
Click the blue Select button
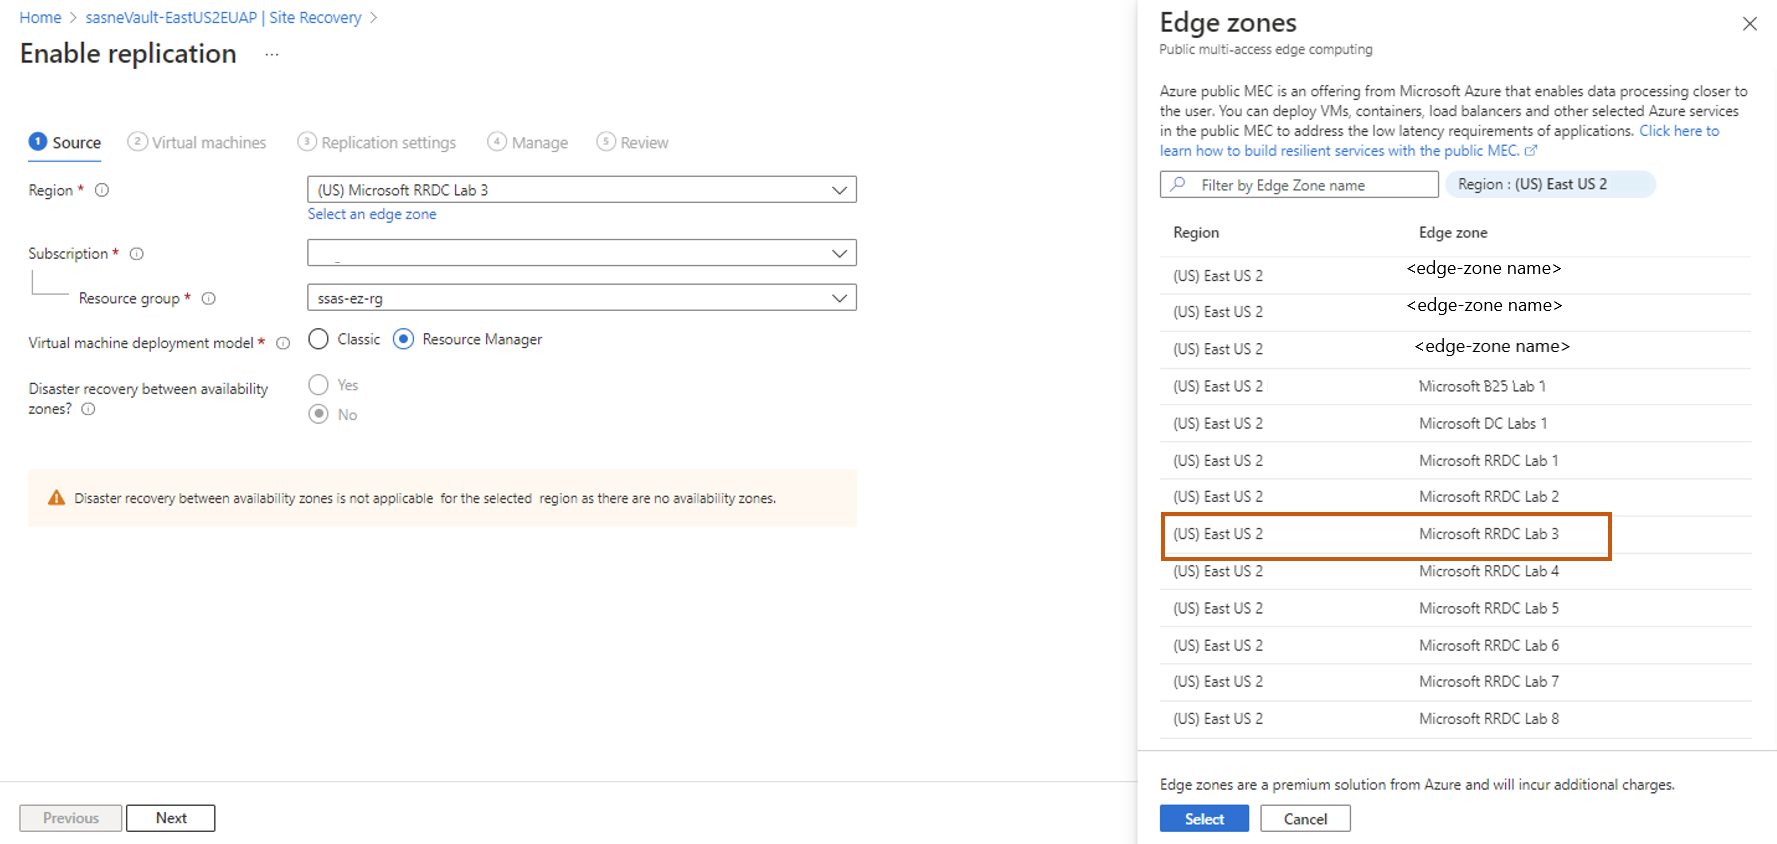click(x=1204, y=818)
